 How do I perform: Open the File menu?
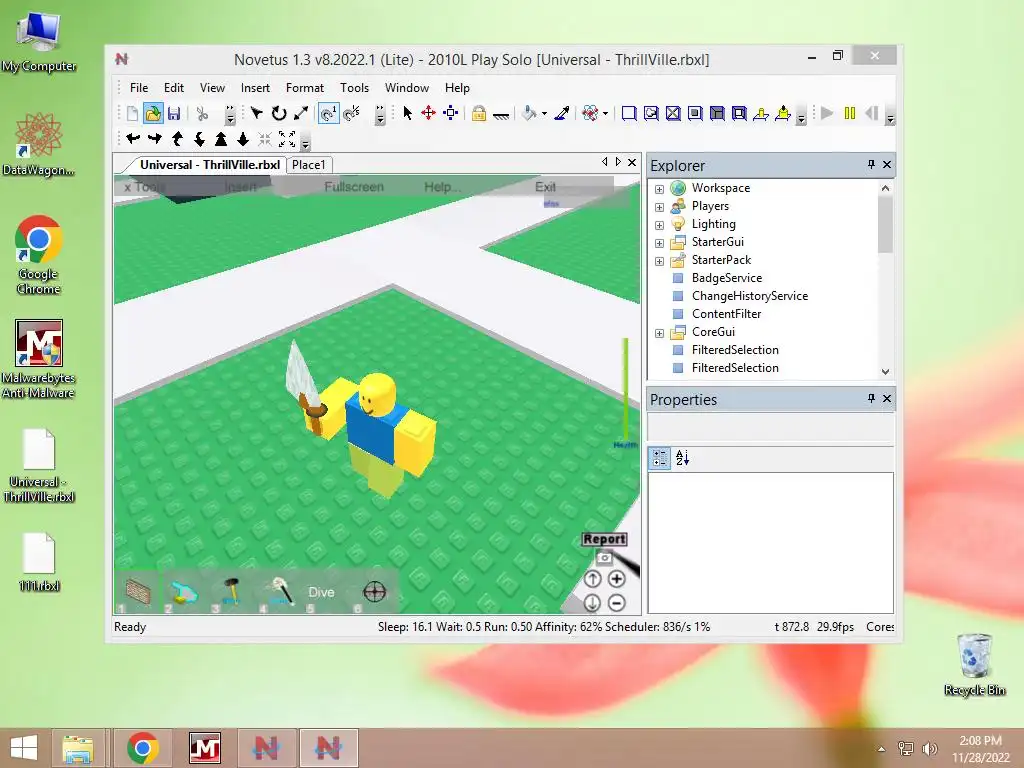tap(138, 88)
